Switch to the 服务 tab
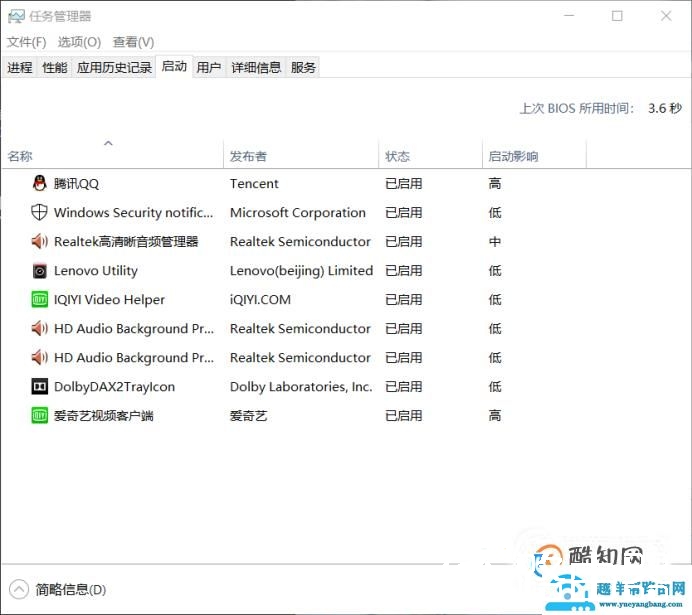The width and height of the screenshot is (692, 615). click(303, 68)
